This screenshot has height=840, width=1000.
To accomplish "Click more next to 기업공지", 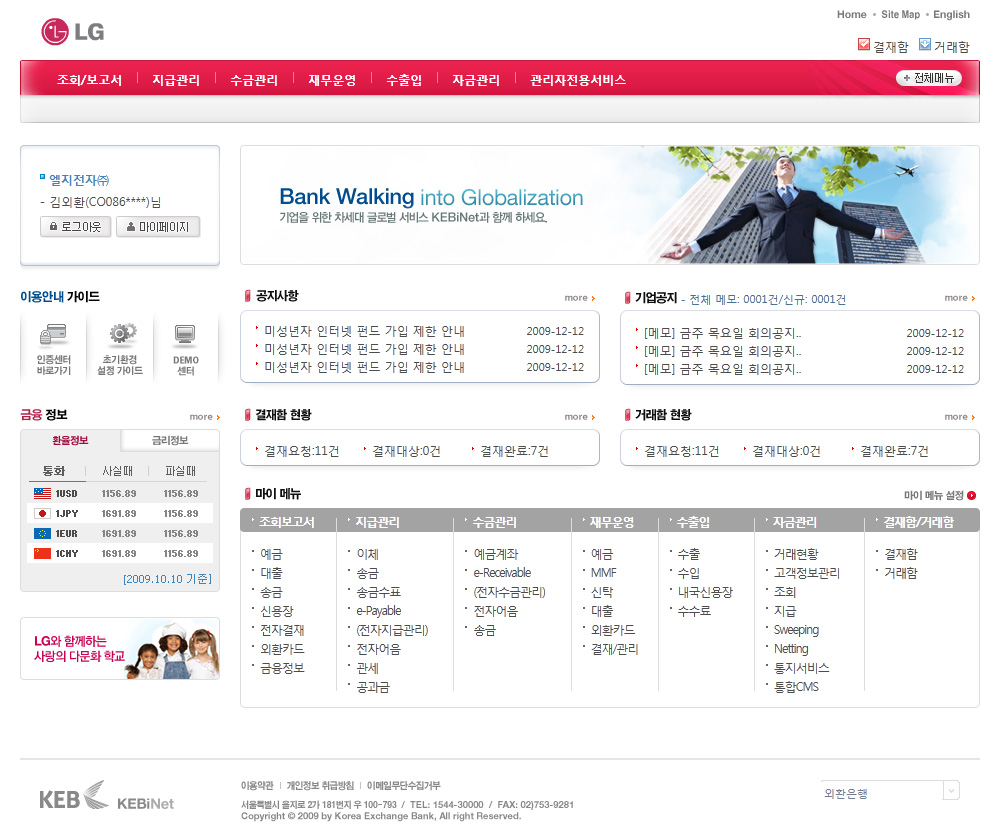I will click(x=959, y=298).
